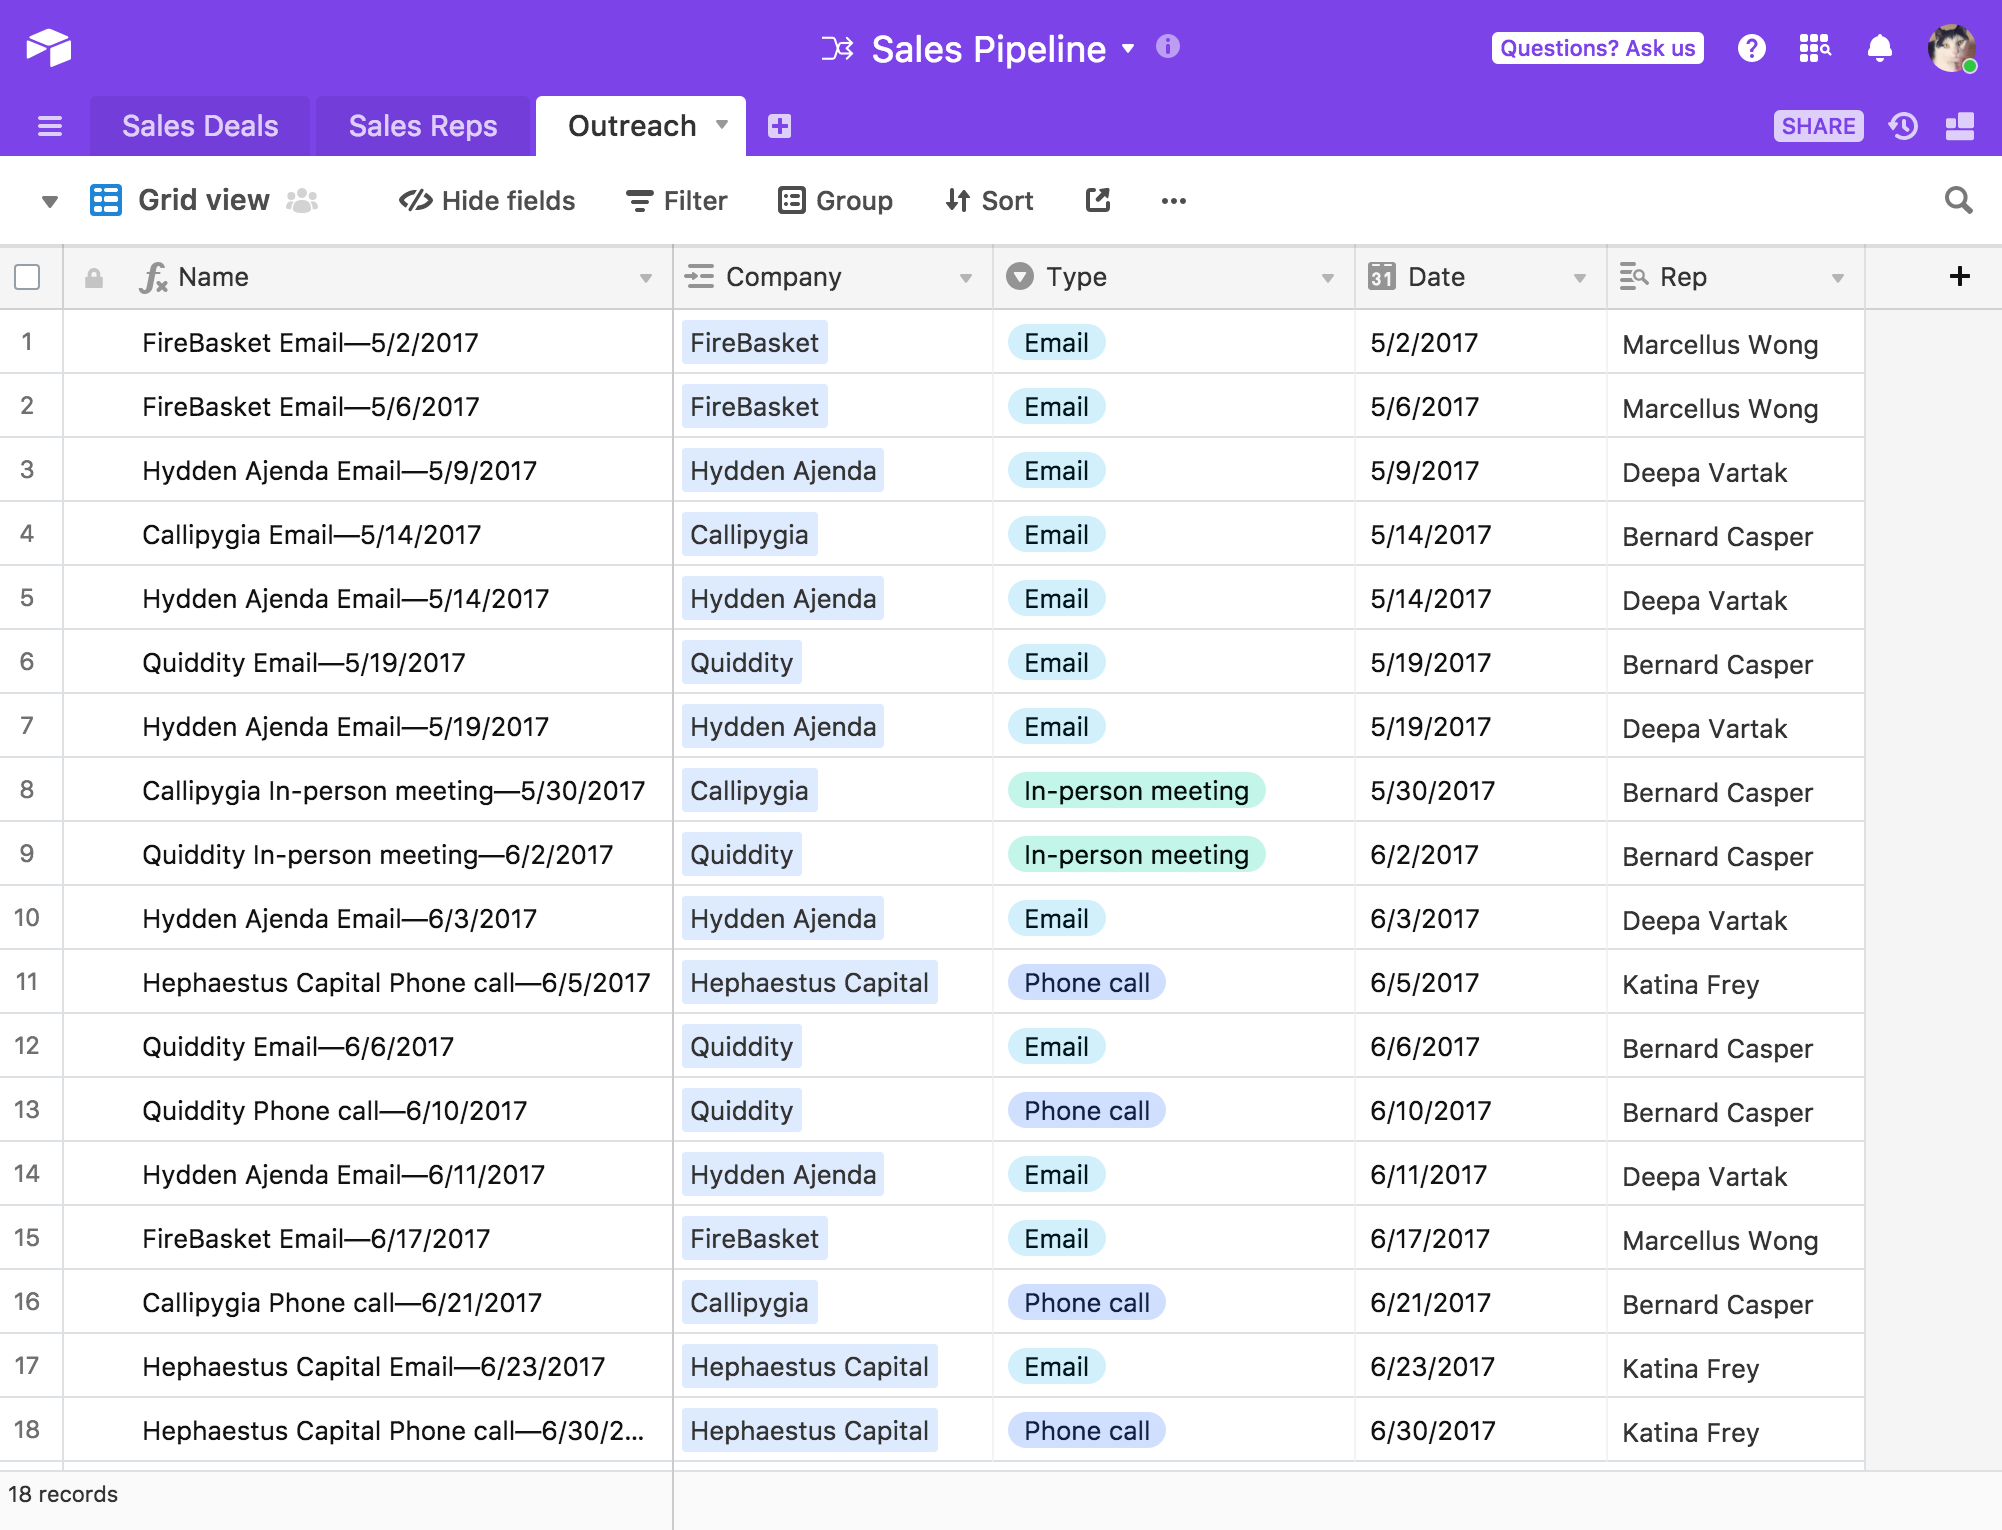The width and height of the screenshot is (2002, 1530).
Task: Open the Name column dropdown arrow
Action: coord(646,278)
